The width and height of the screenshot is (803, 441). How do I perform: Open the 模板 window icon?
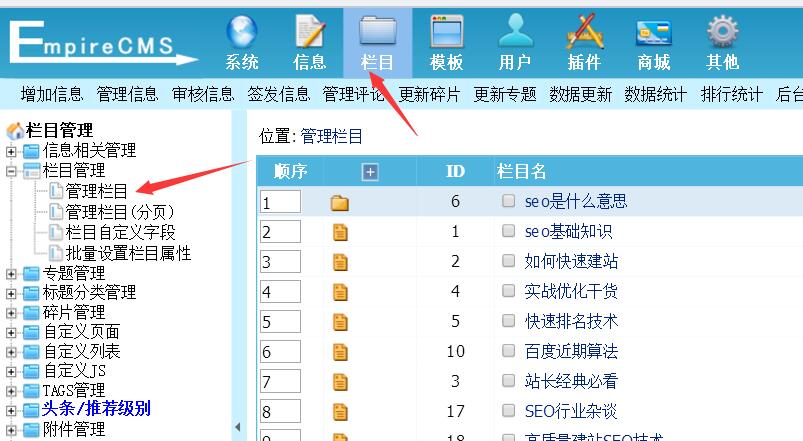tap(447, 32)
